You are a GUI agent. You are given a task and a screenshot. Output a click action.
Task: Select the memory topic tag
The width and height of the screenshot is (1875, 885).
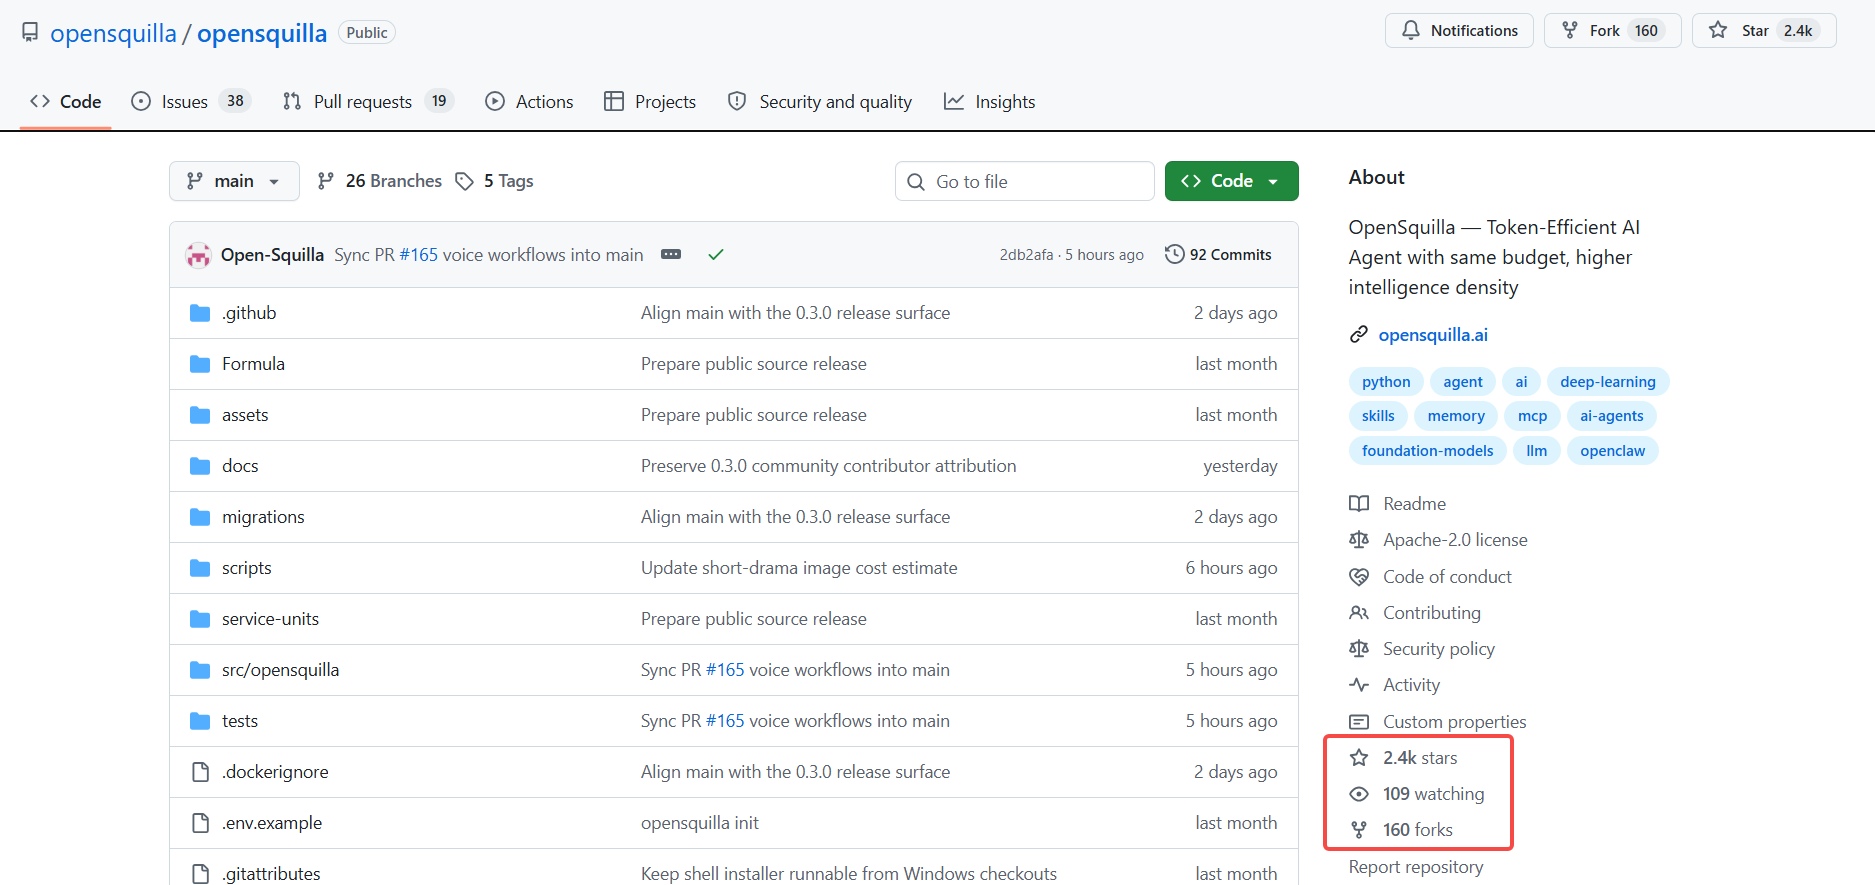click(1456, 416)
